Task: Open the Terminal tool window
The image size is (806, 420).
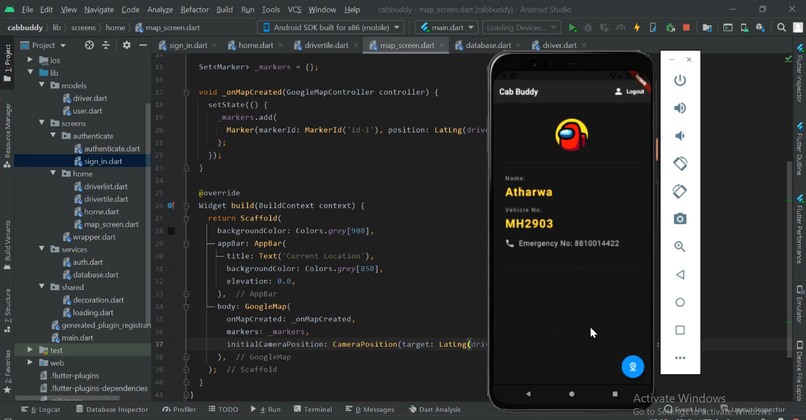Action: point(313,410)
